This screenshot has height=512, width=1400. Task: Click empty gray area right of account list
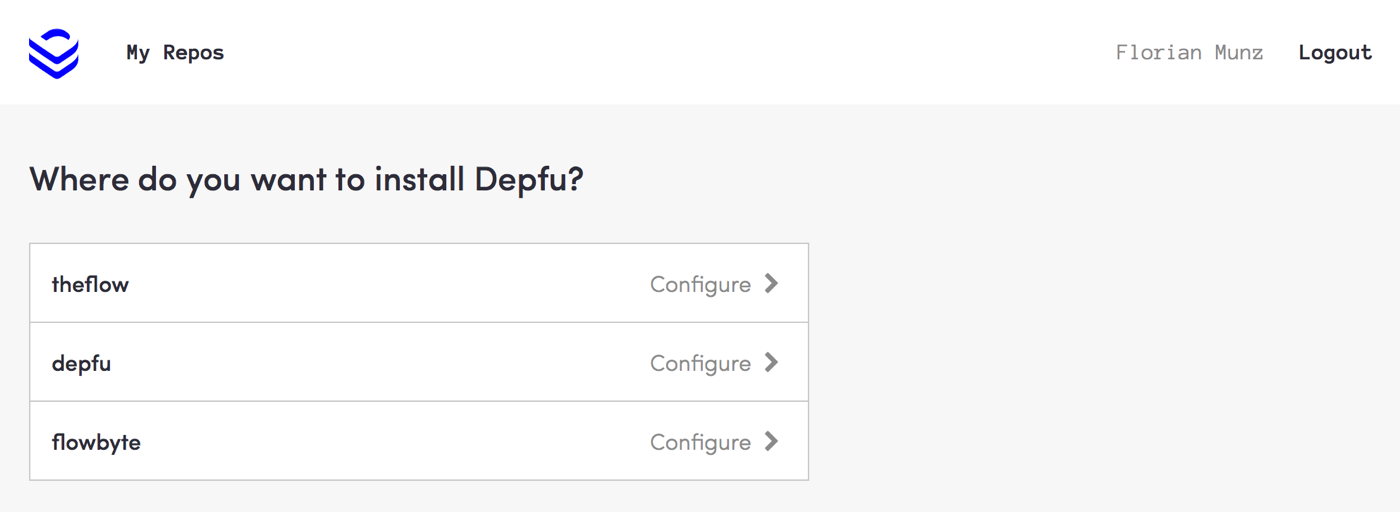click(x=1100, y=360)
